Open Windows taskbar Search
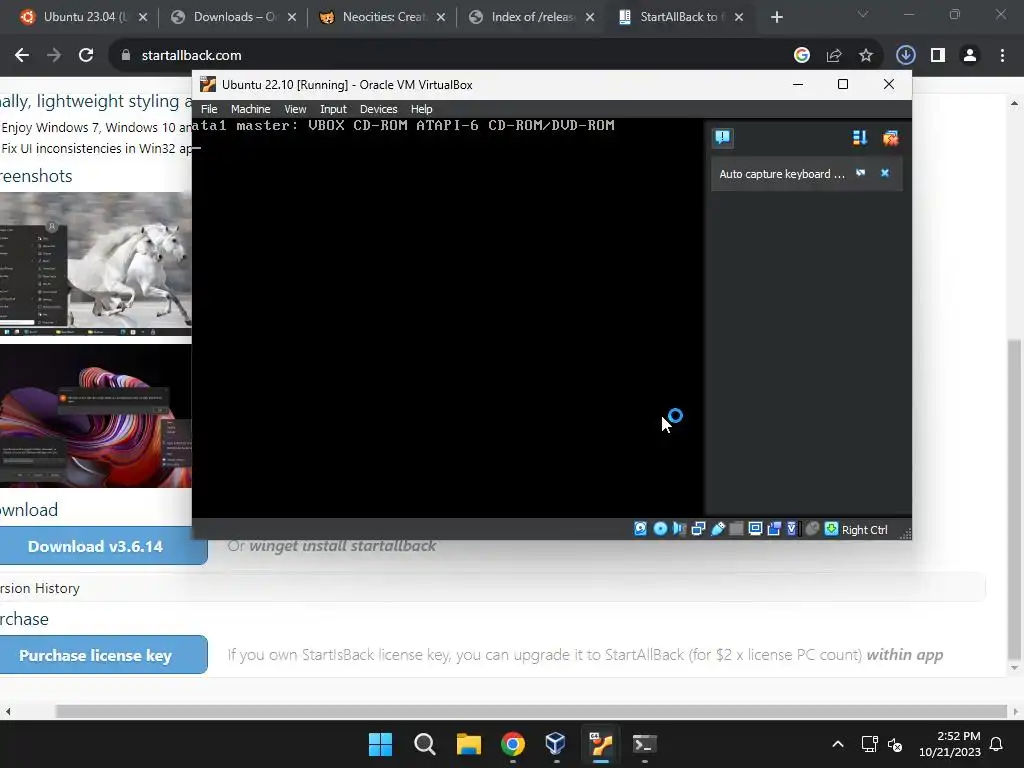Viewport: 1024px width, 768px height. pyautogui.click(x=424, y=744)
